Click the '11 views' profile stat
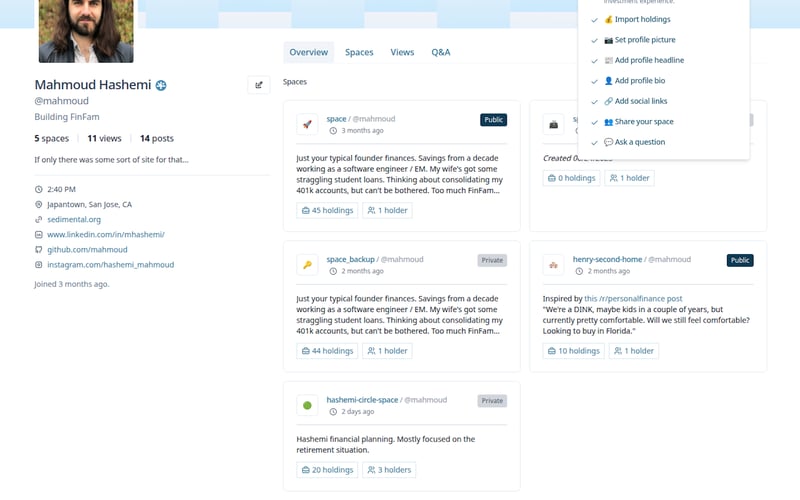The image size is (800, 500). tap(105, 138)
